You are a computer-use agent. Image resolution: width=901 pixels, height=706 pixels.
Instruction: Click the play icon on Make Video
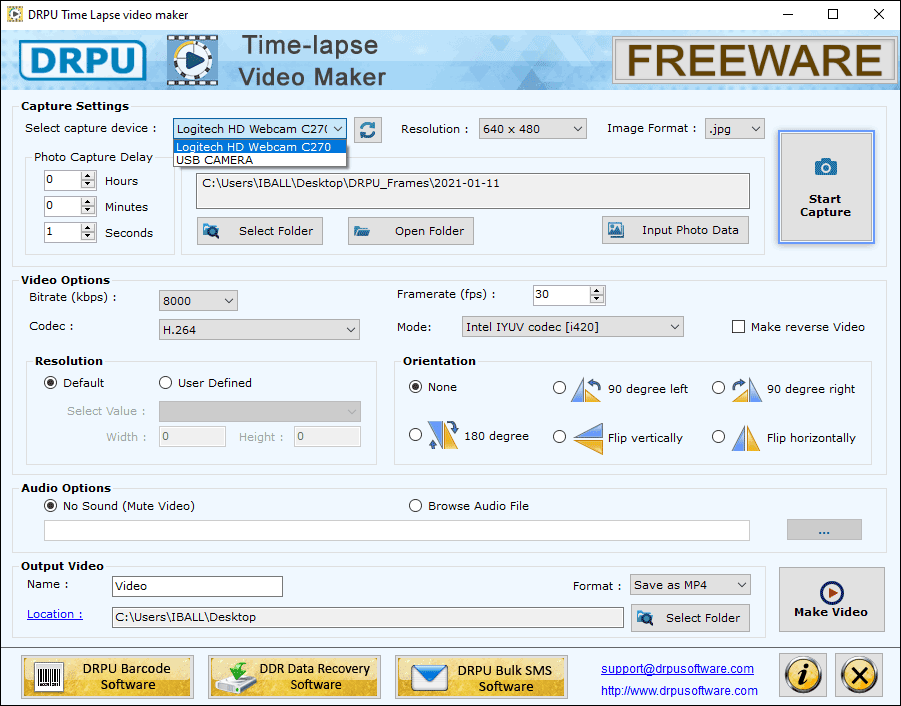[x=831, y=593]
